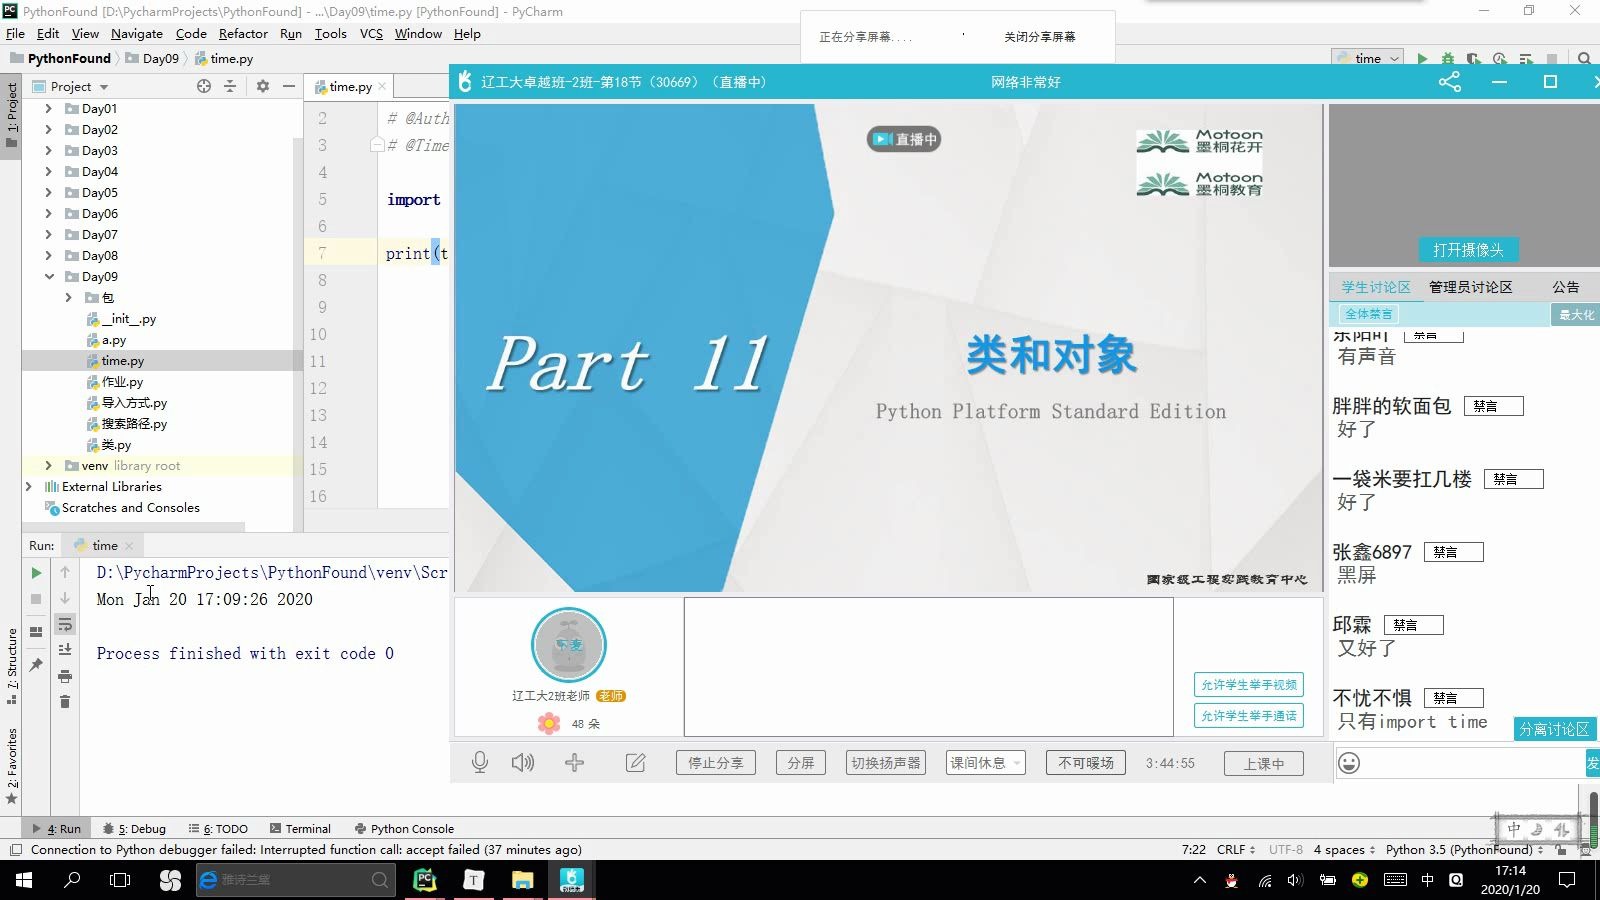
Task: Run time with coverage icon
Action: (x=1473, y=58)
